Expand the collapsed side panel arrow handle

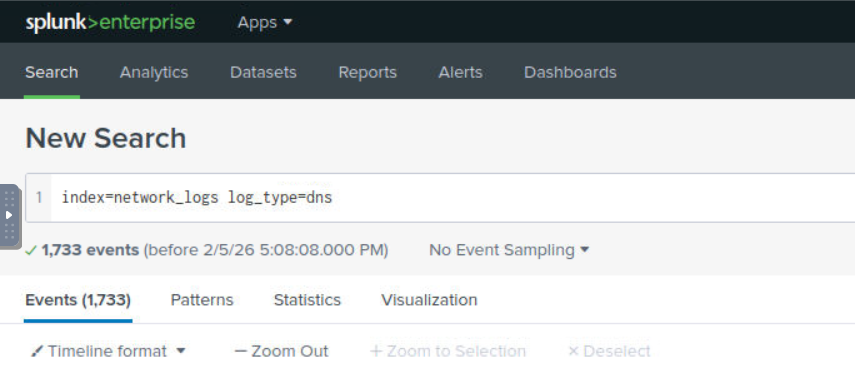9,215
